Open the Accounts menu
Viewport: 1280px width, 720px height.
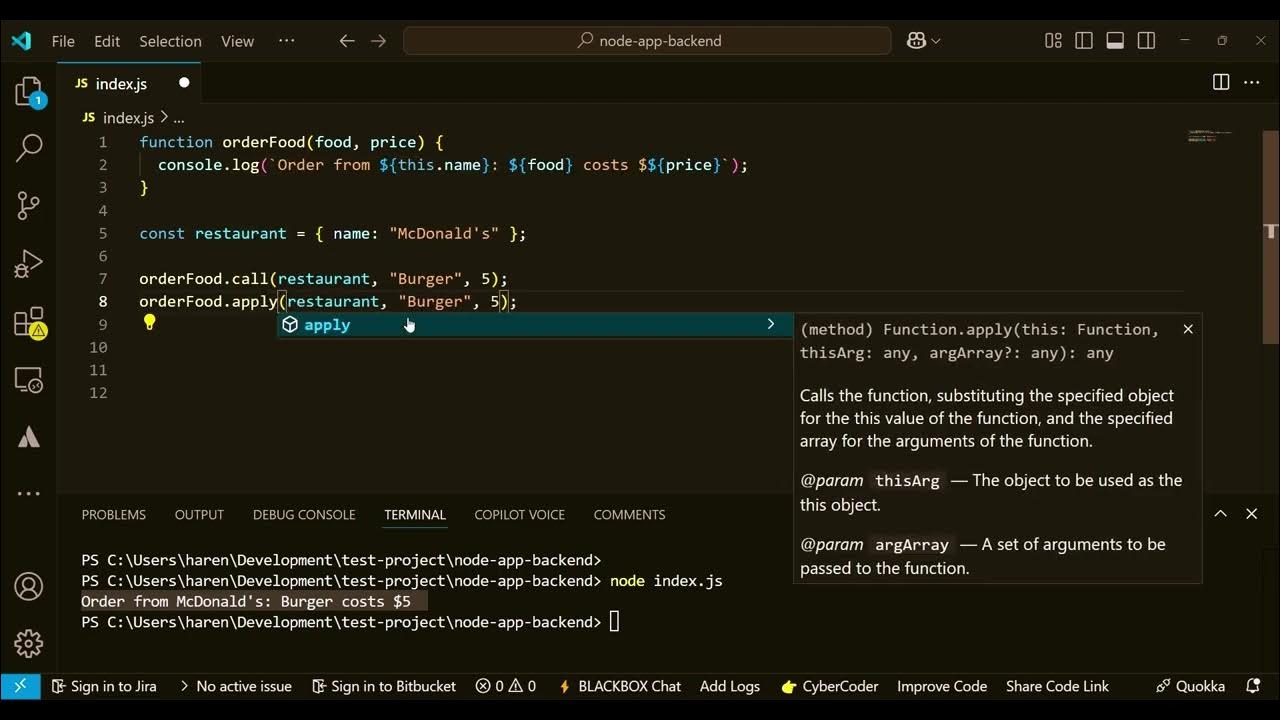(x=29, y=586)
